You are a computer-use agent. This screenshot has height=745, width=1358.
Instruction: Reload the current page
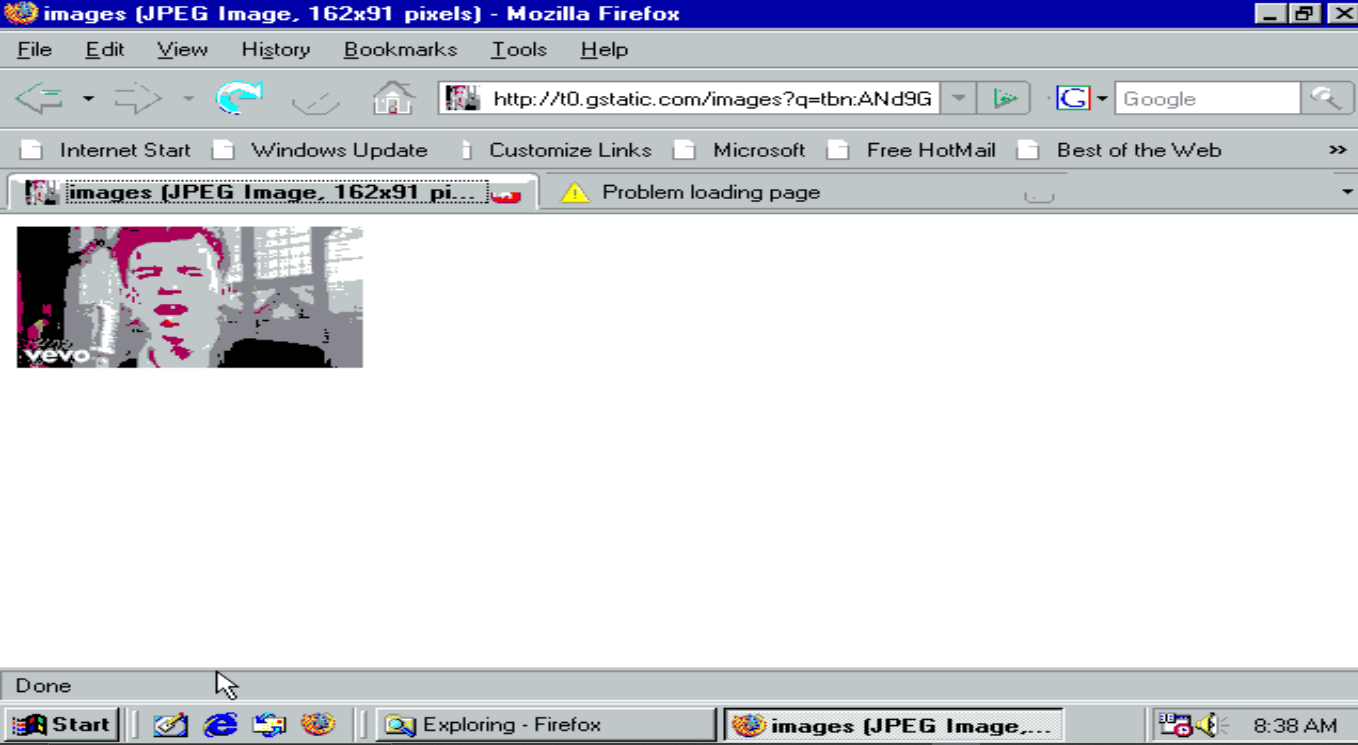(x=239, y=98)
